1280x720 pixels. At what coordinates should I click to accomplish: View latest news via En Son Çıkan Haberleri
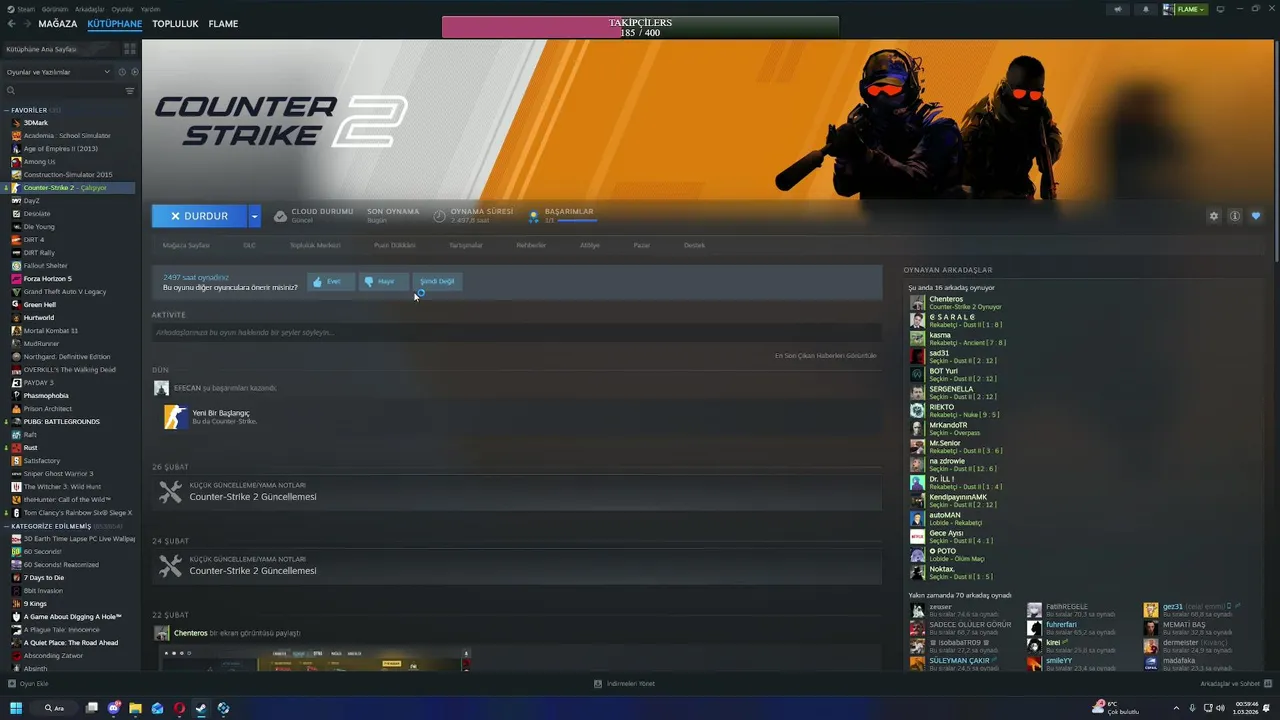825,356
